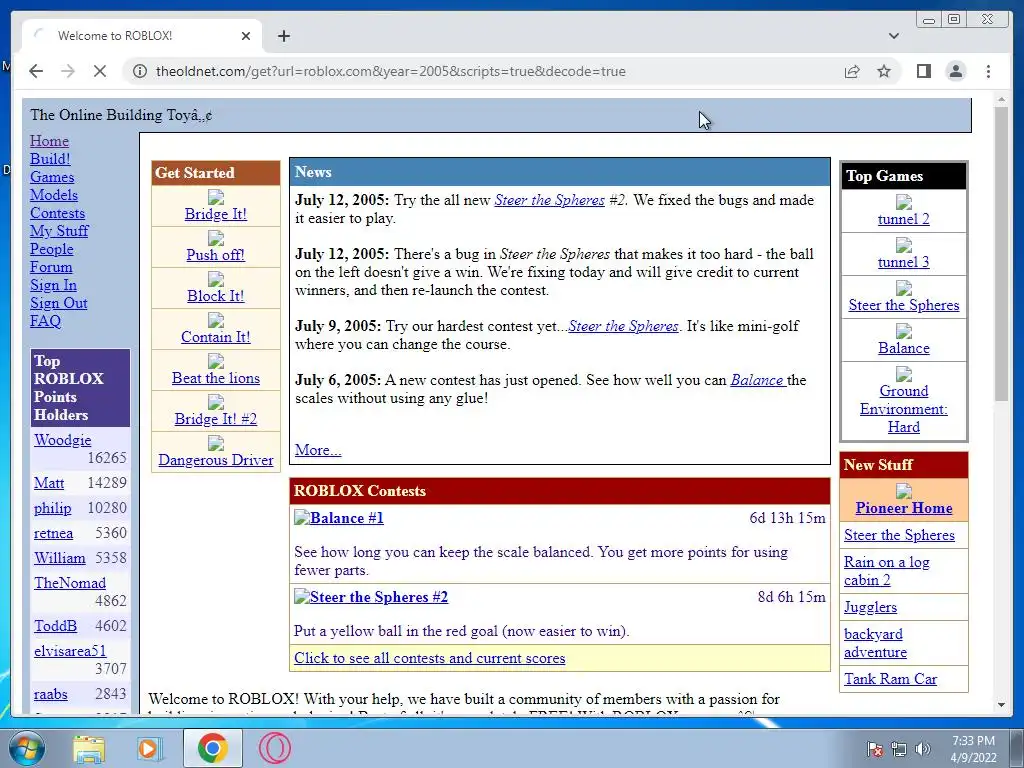Screen dimensions: 1024x768
Task: Open Chrome three-dot menu
Action: (988, 71)
